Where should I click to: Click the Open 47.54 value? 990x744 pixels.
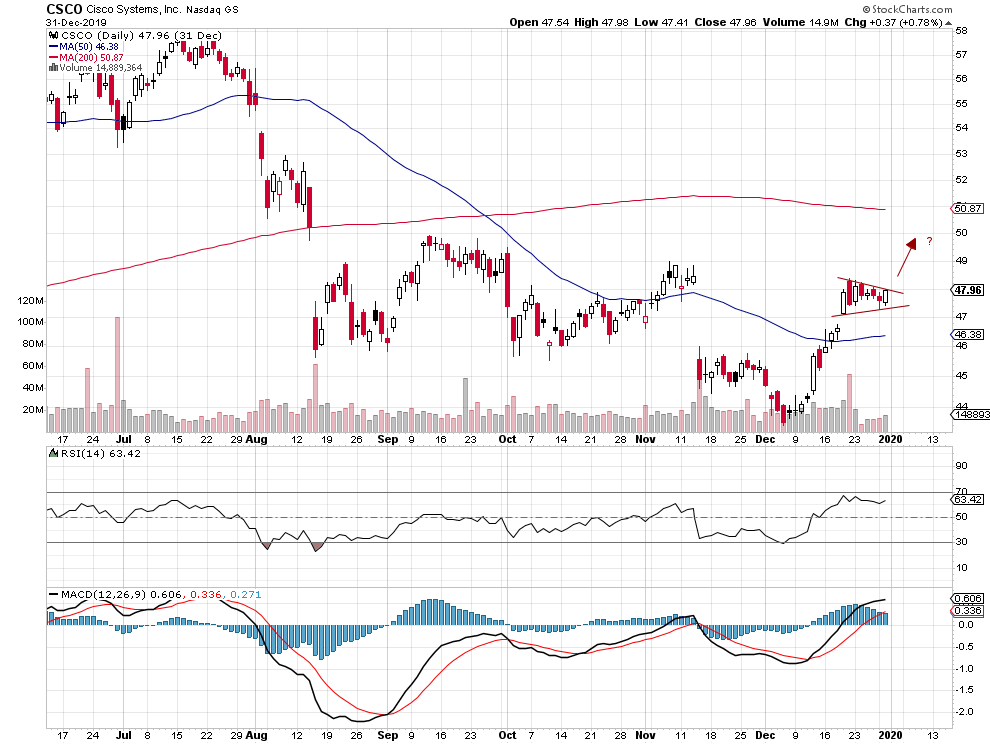pos(539,22)
